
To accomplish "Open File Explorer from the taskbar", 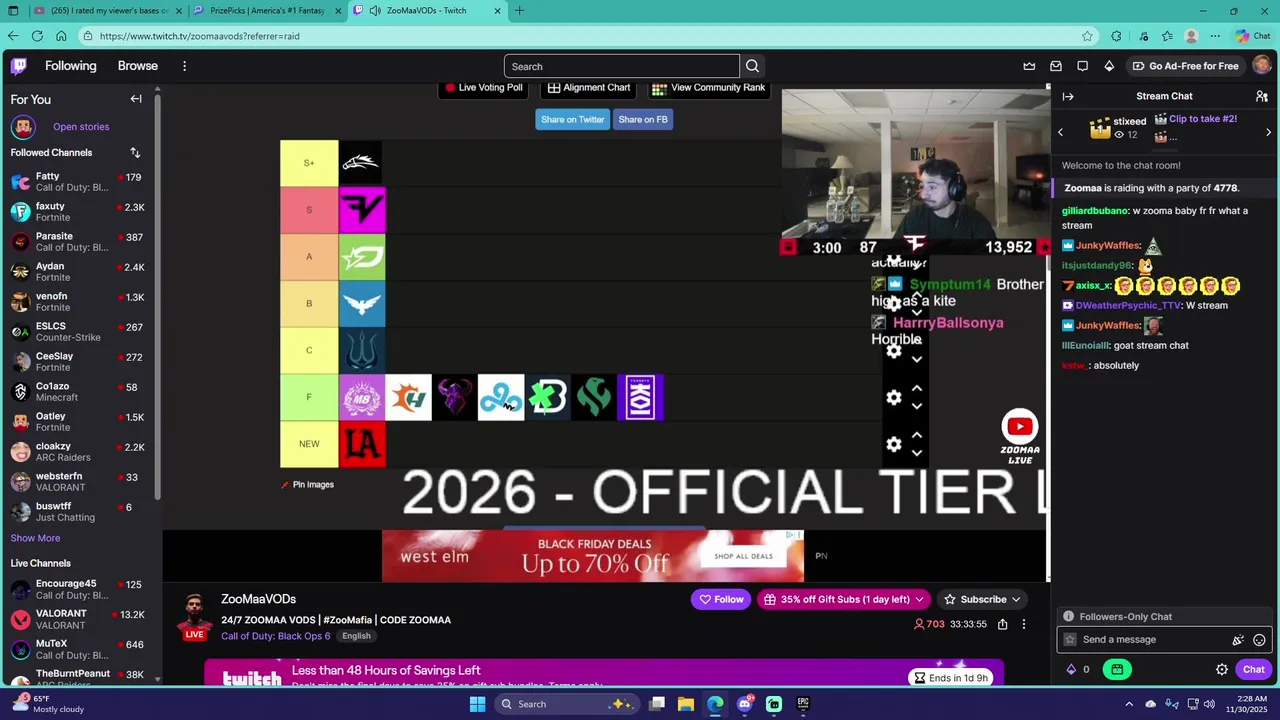I will click(686, 704).
